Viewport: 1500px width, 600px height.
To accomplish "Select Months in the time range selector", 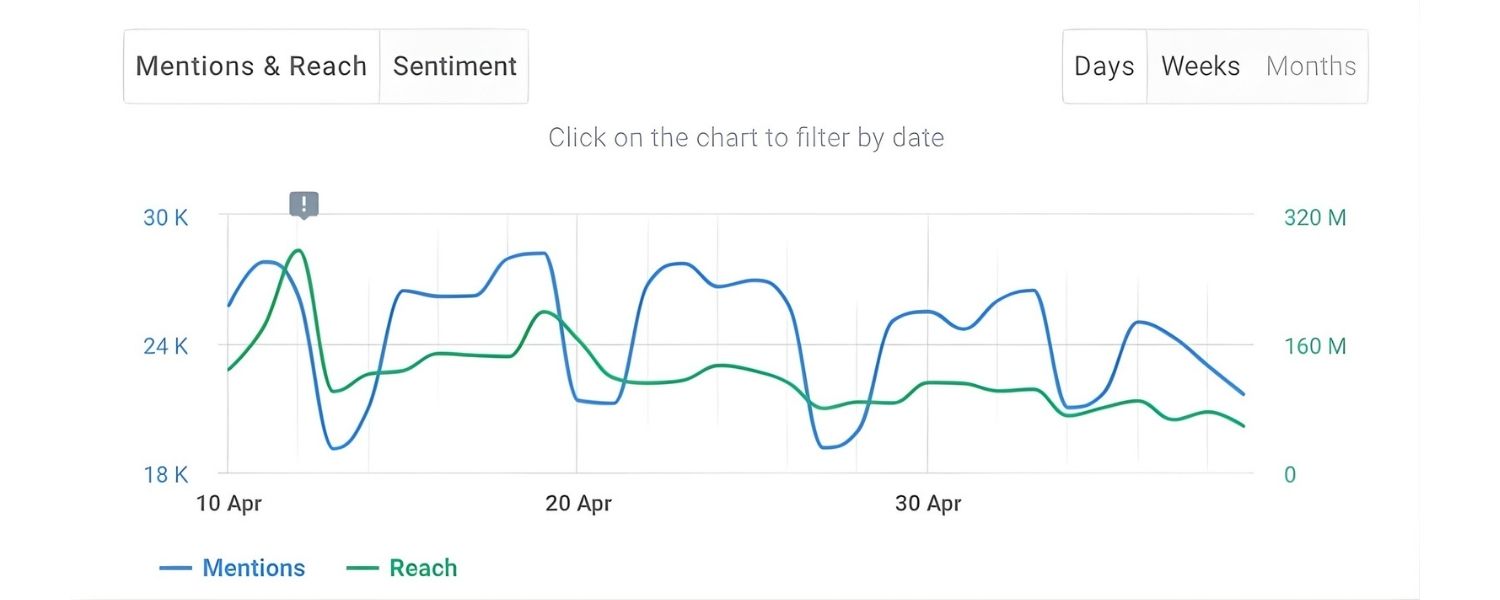I will tap(1311, 66).
